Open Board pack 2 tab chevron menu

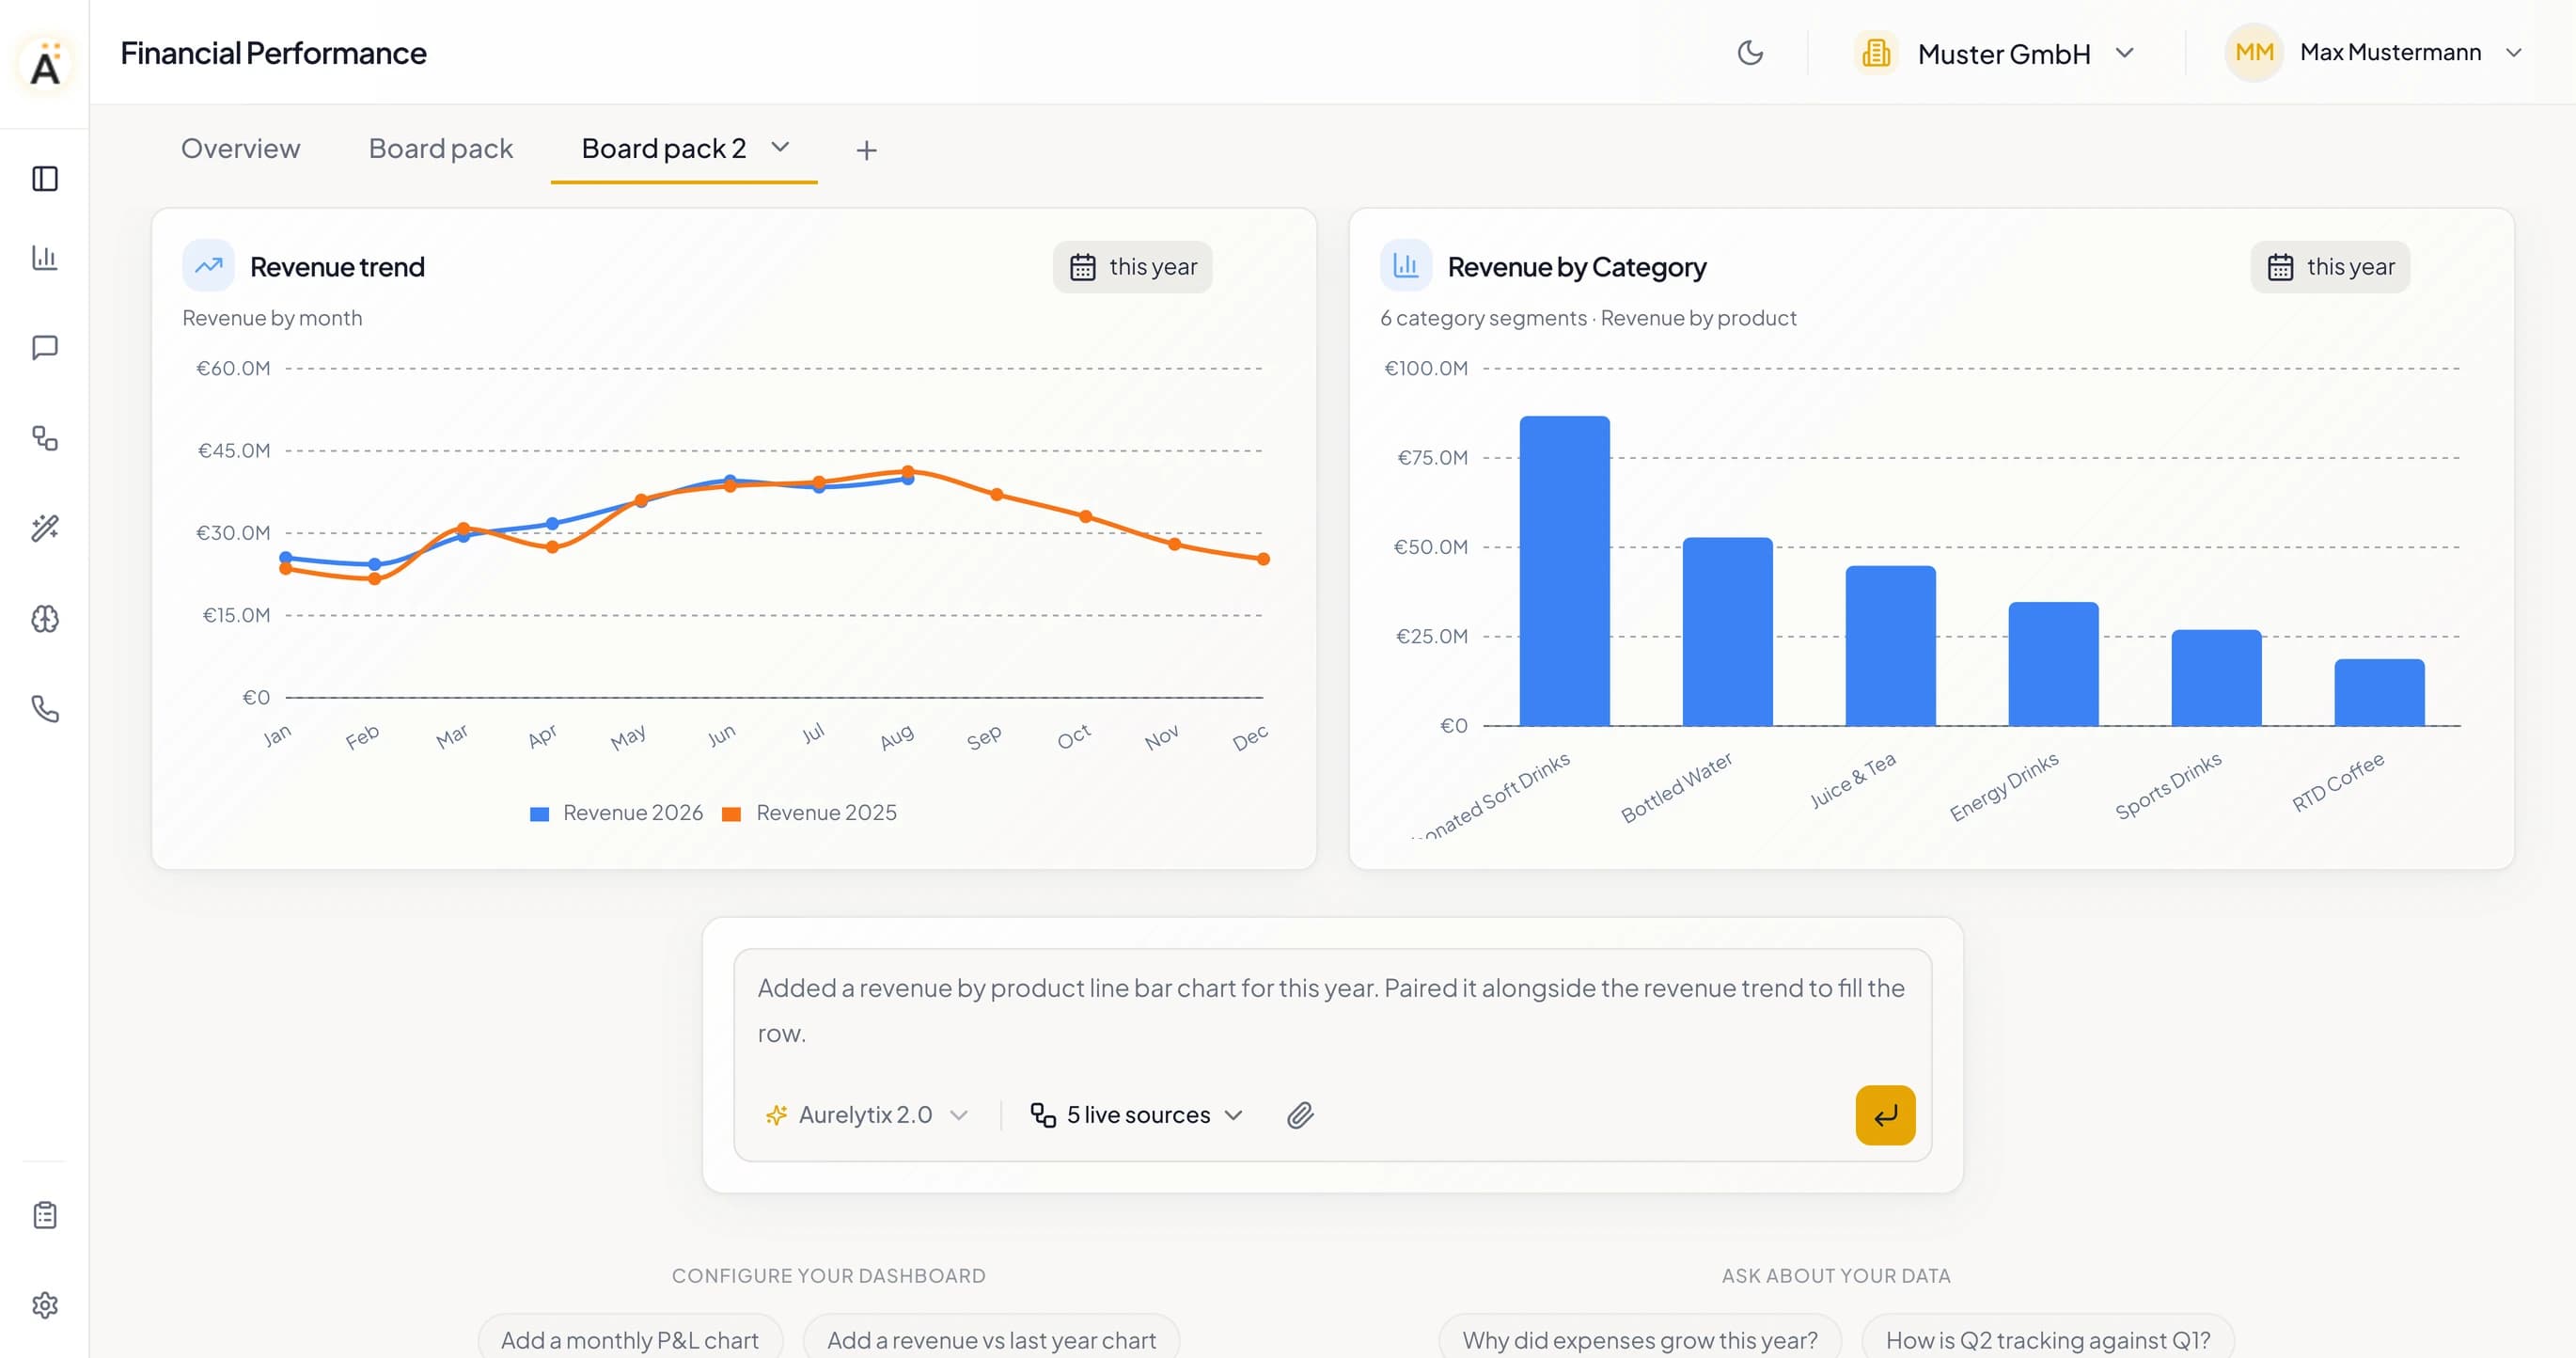click(x=781, y=148)
